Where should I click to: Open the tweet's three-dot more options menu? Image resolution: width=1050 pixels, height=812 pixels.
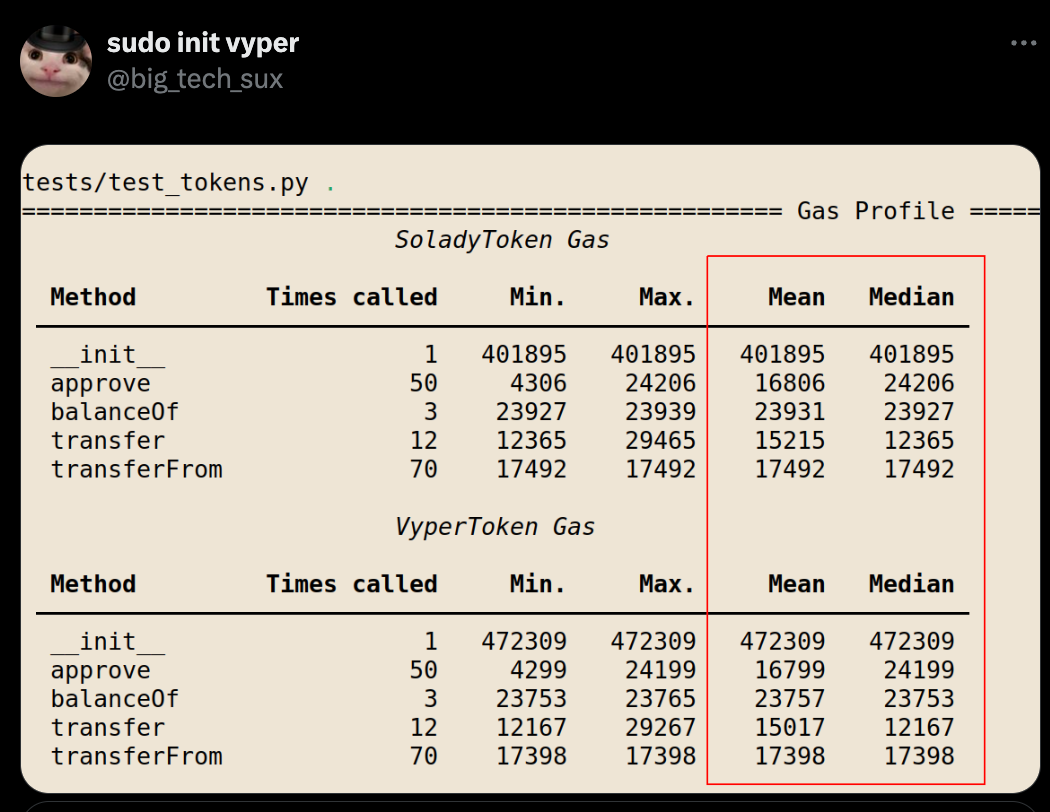(1023, 43)
